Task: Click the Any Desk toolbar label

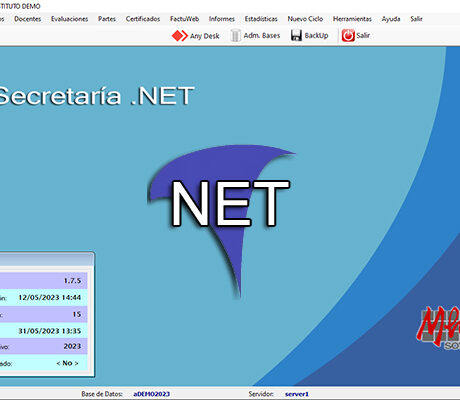Action: point(204,36)
